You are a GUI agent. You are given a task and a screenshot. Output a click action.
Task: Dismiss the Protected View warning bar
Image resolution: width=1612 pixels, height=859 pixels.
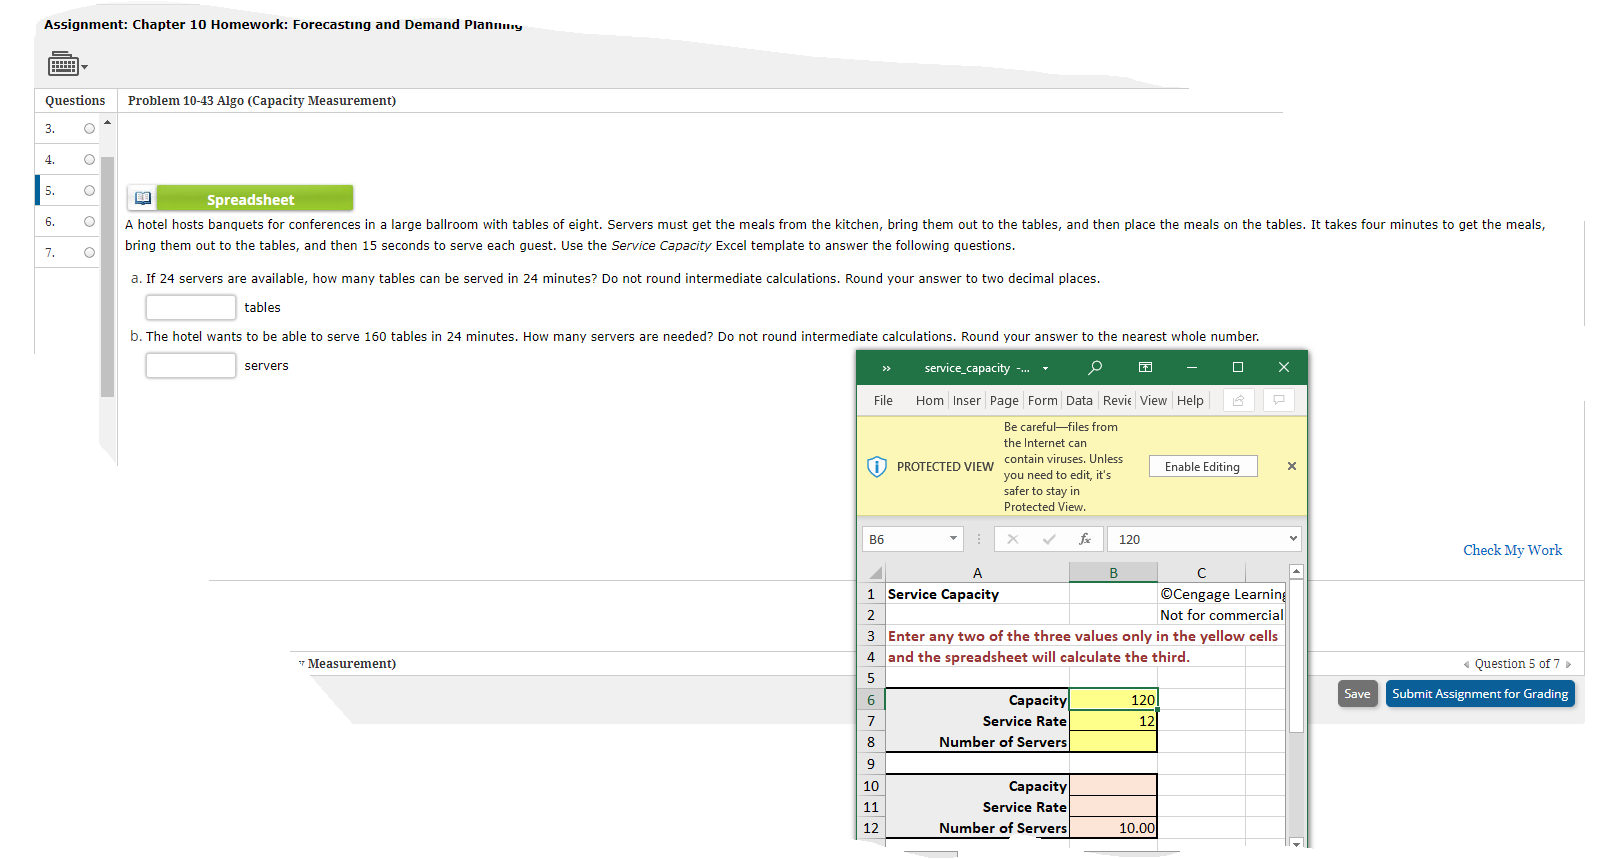tap(1291, 466)
